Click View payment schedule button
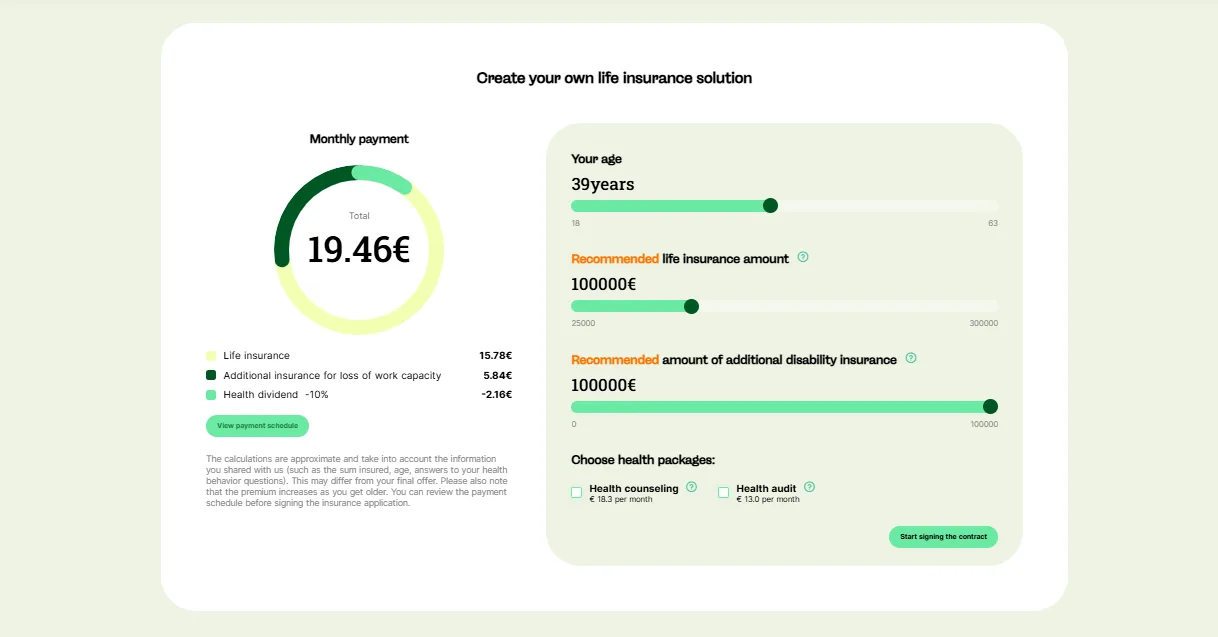Image resolution: width=1218 pixels, height=637 pixels. [258, 426]
